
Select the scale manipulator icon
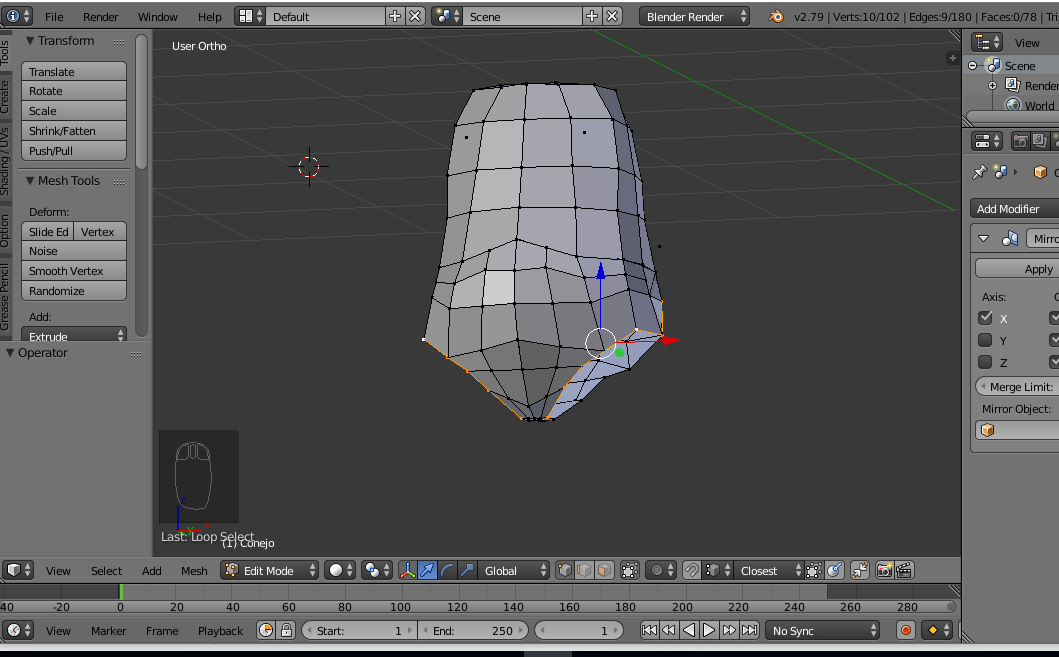[467, 571]
